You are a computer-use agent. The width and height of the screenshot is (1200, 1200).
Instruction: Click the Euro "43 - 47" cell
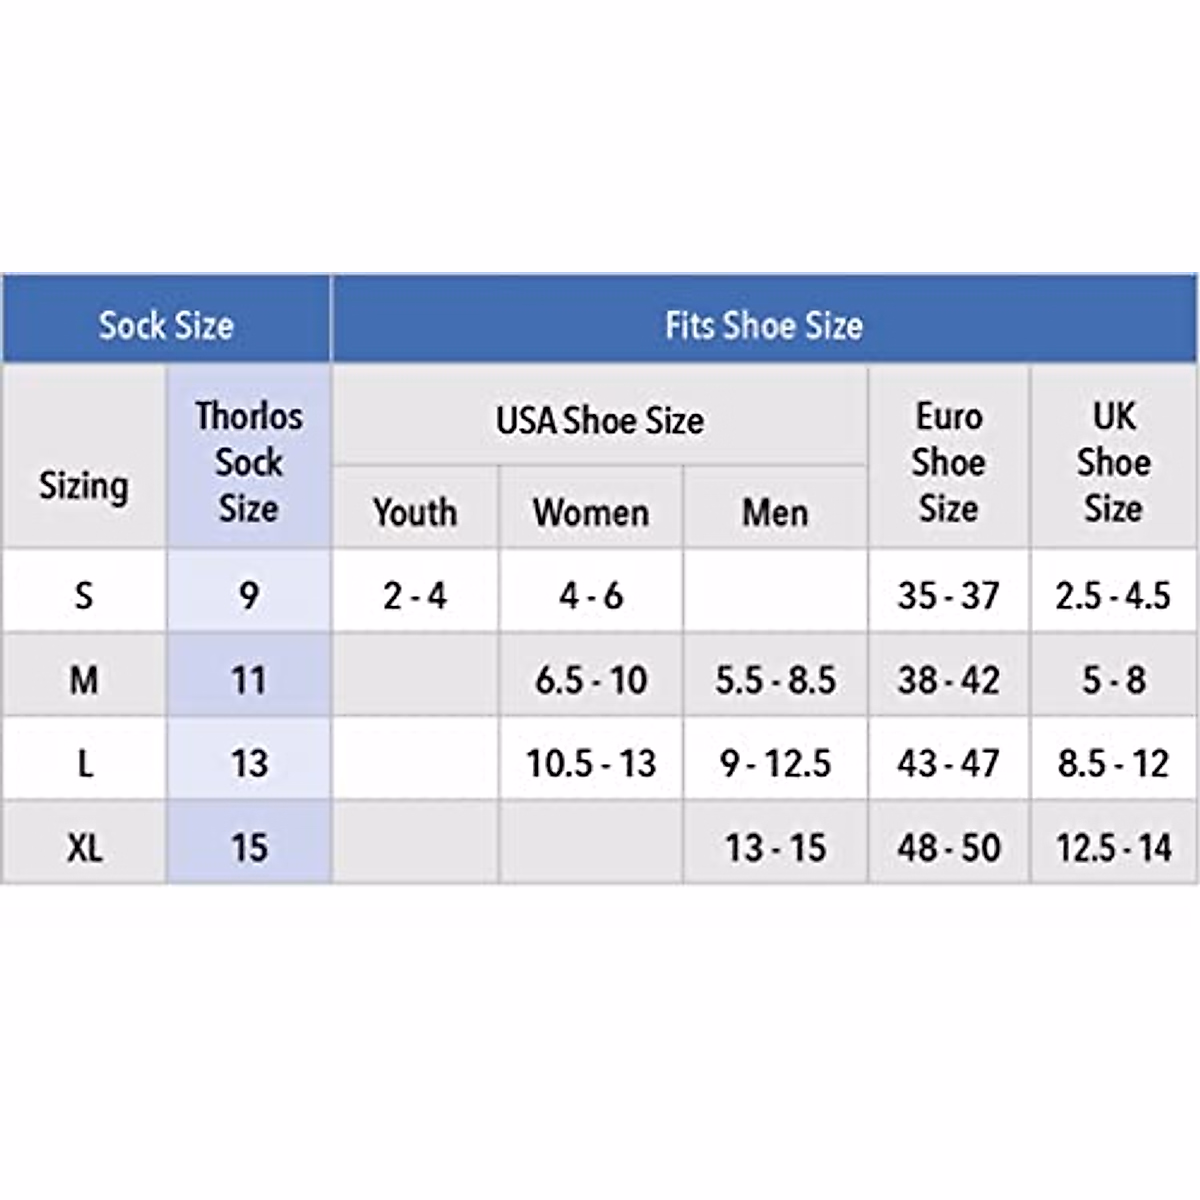[x=948, y=764]
